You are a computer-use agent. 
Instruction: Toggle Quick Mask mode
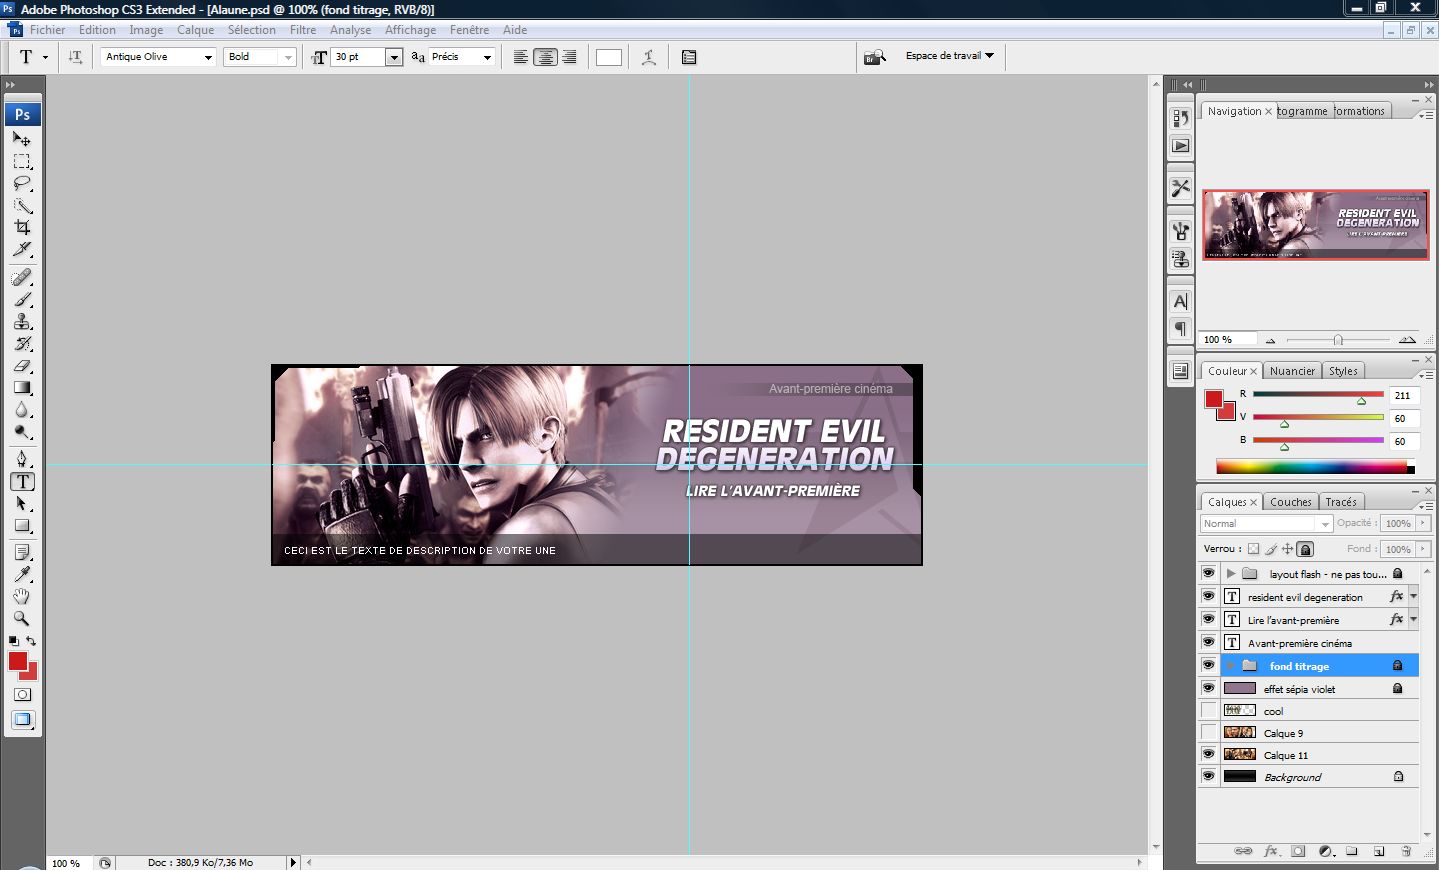coord(22,694)
